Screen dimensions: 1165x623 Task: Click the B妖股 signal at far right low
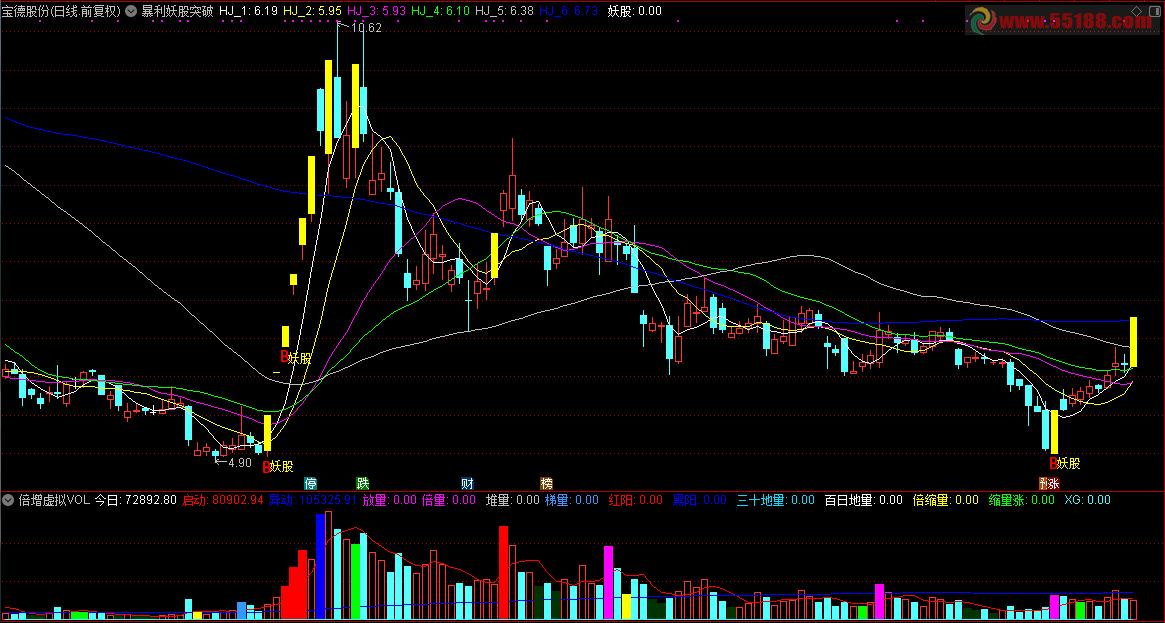(1065, 463)
